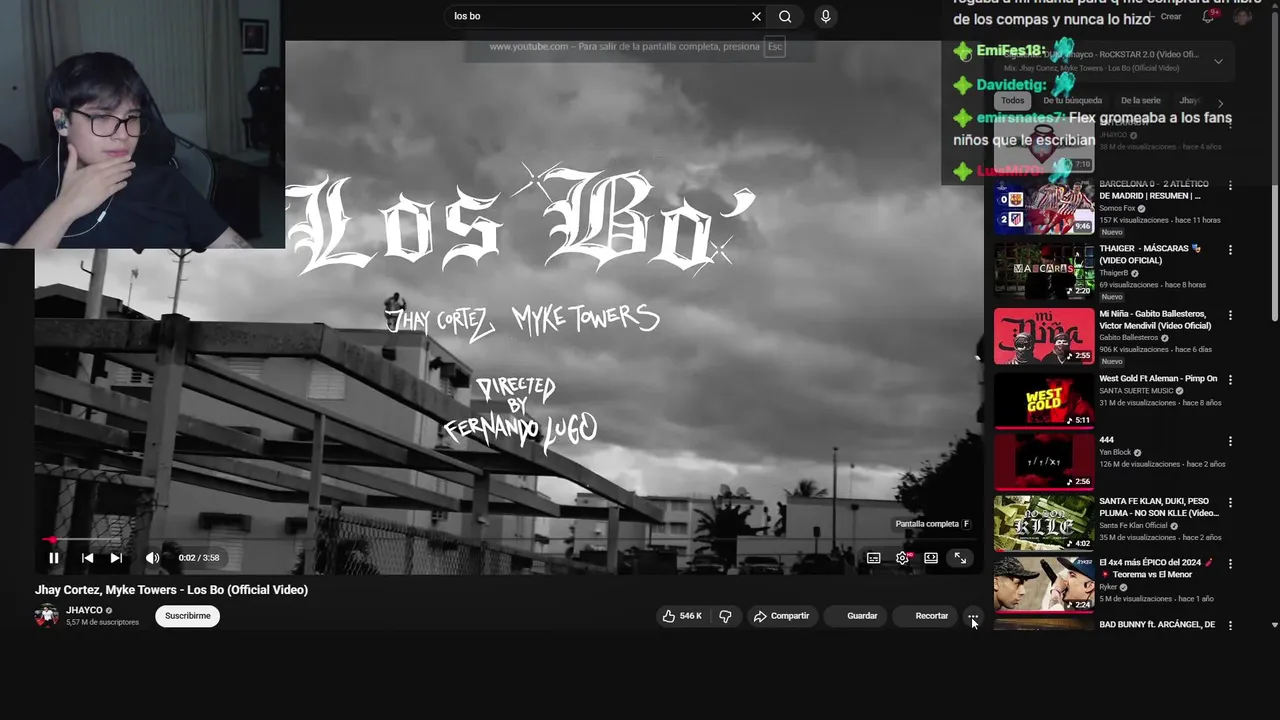
Task: Select the 'De tu búsqueda' chip
Action: pyautogui.click(x=1072, y=100)
